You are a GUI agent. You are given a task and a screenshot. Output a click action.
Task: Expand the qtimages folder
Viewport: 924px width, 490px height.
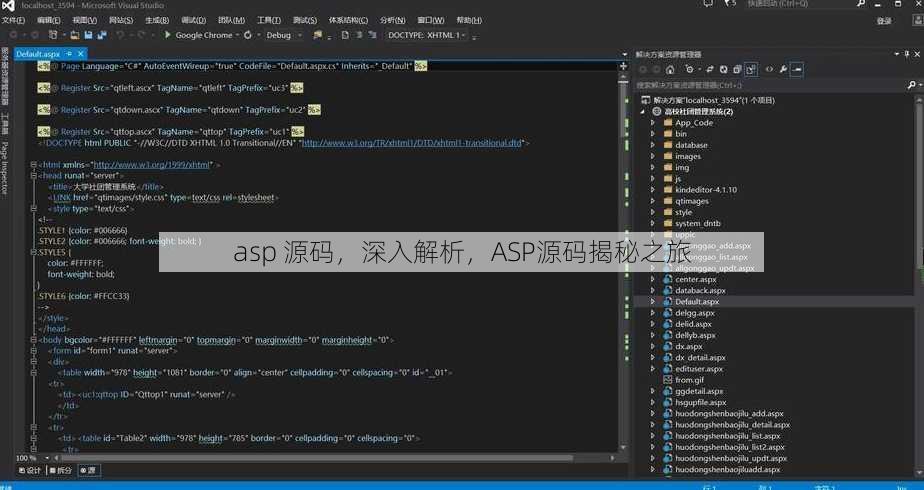652,201
